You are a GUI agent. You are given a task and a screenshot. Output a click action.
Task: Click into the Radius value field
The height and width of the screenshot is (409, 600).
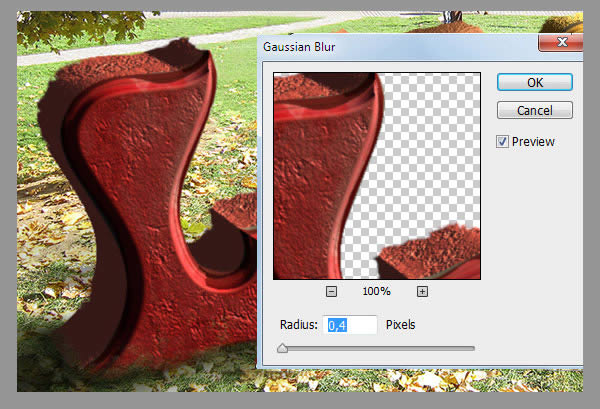pos(351,325)
